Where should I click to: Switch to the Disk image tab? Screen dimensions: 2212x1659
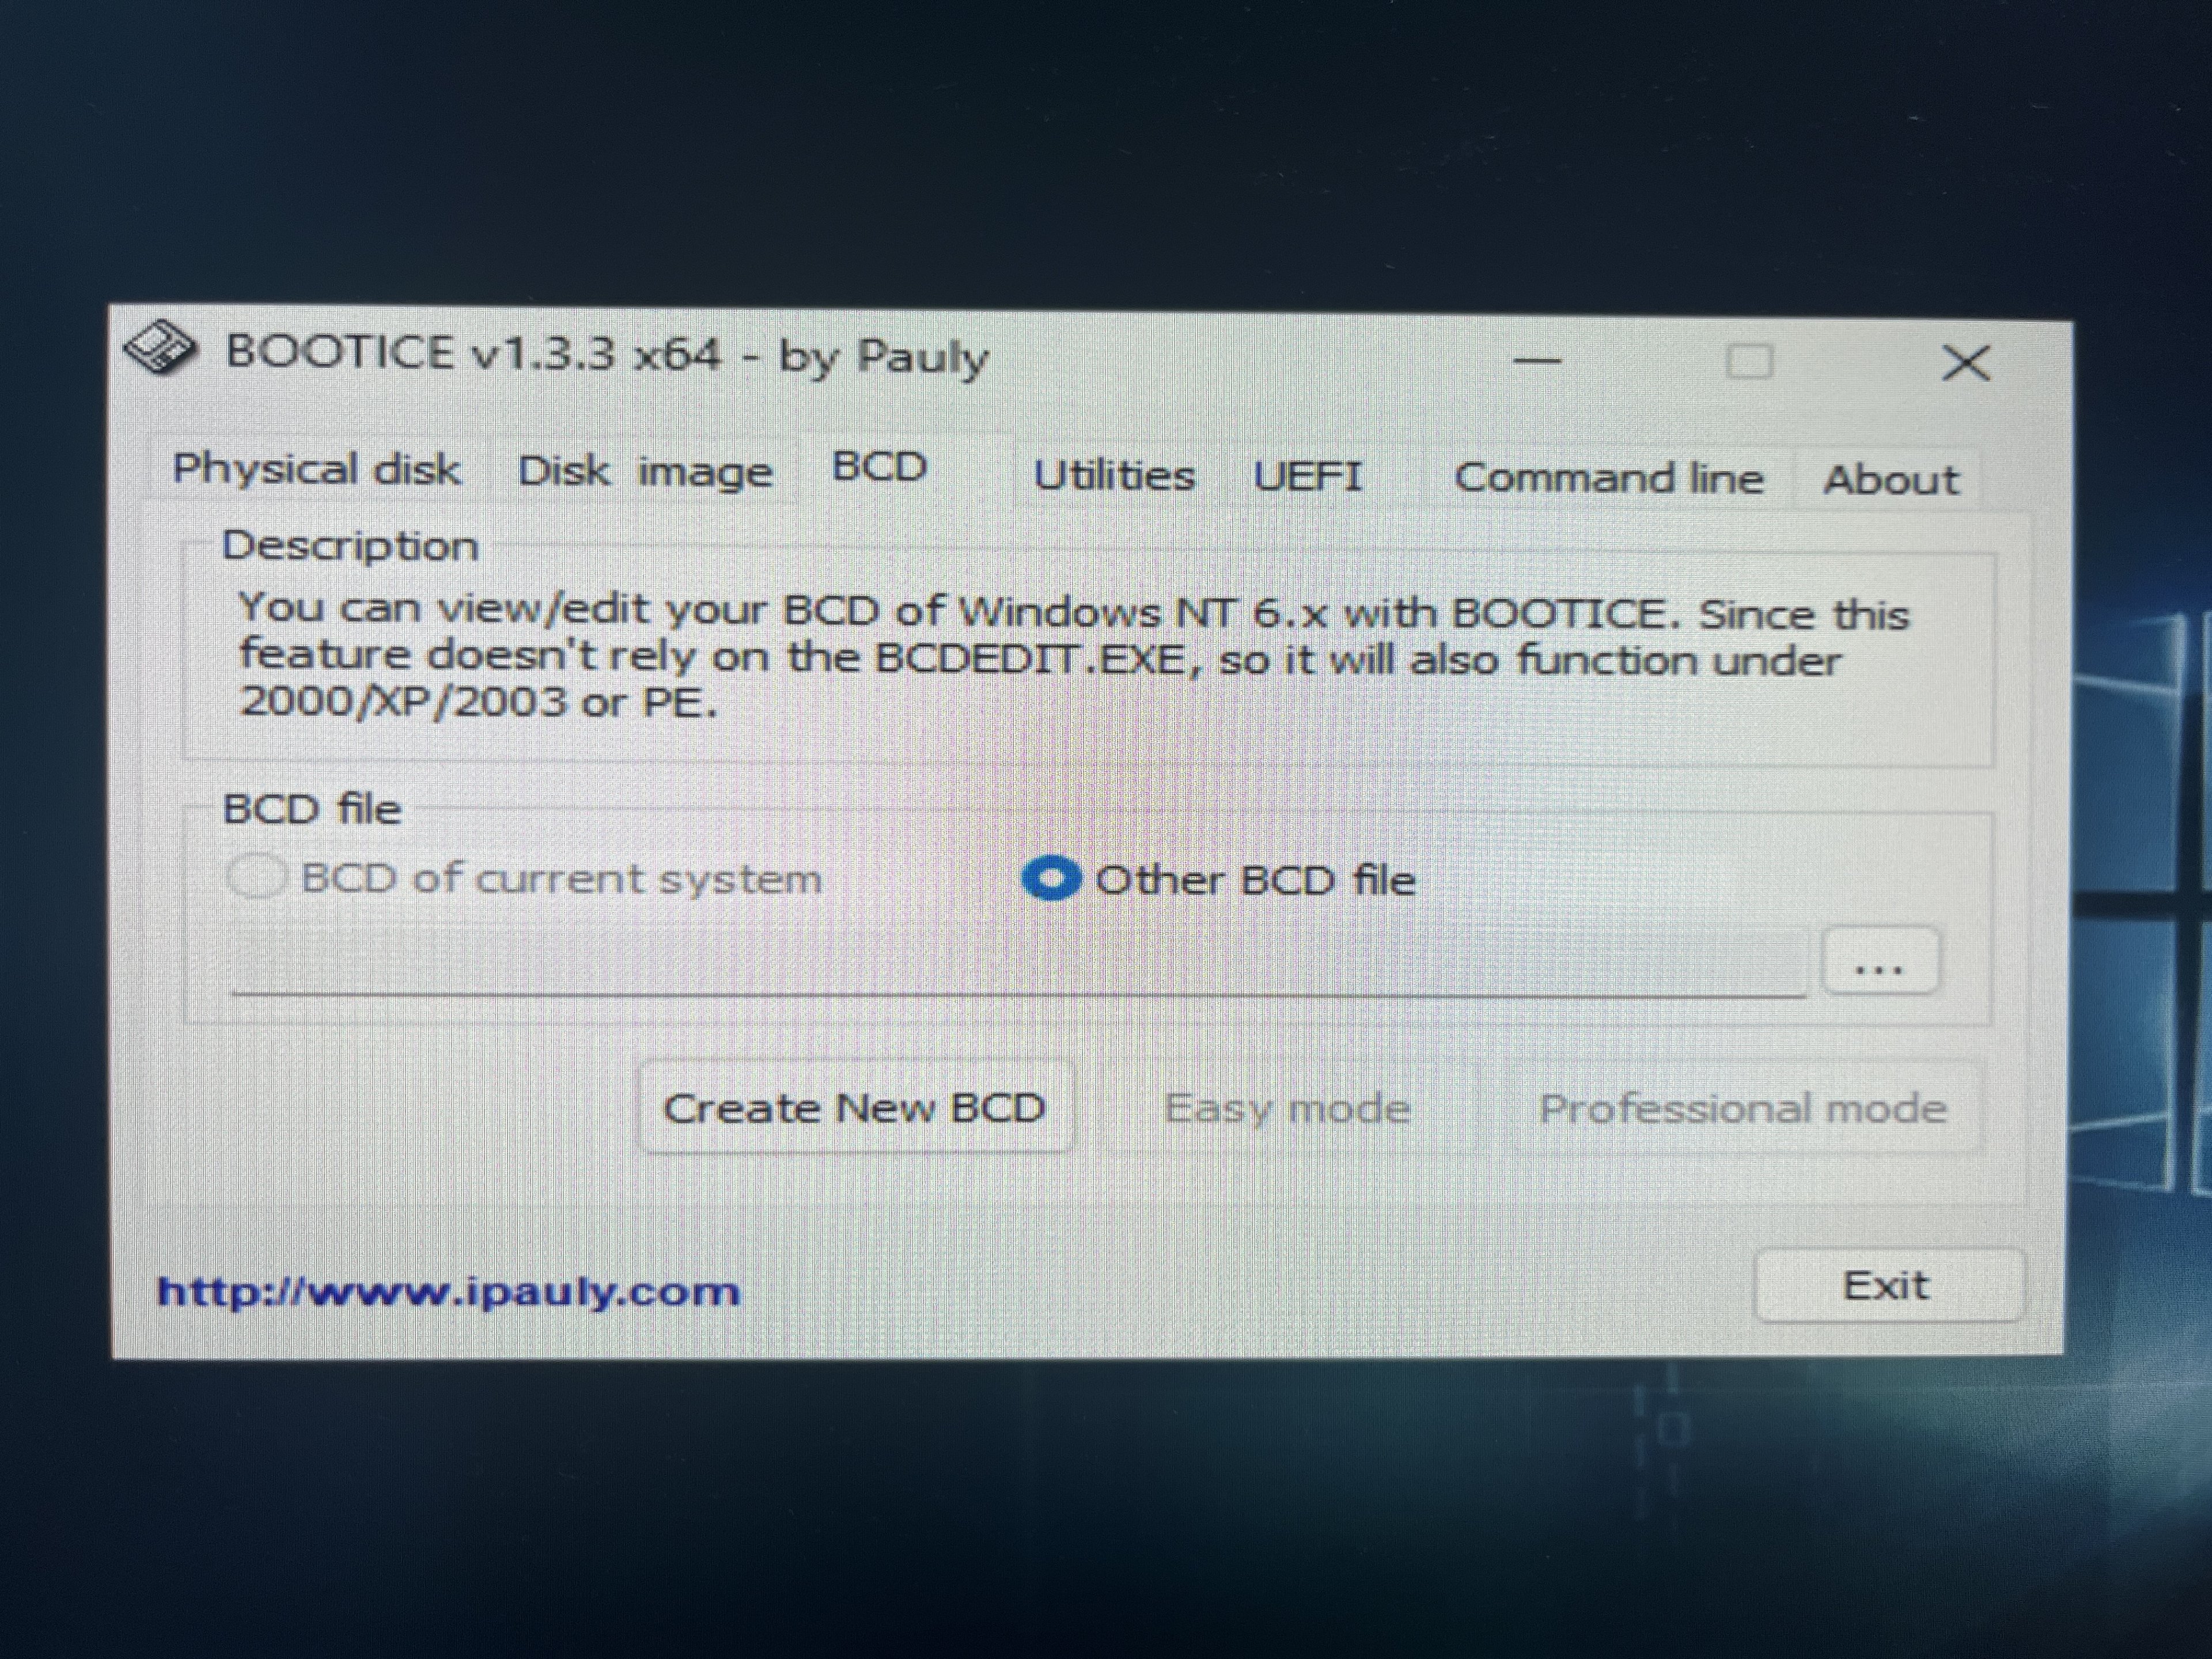pos(645,470)
